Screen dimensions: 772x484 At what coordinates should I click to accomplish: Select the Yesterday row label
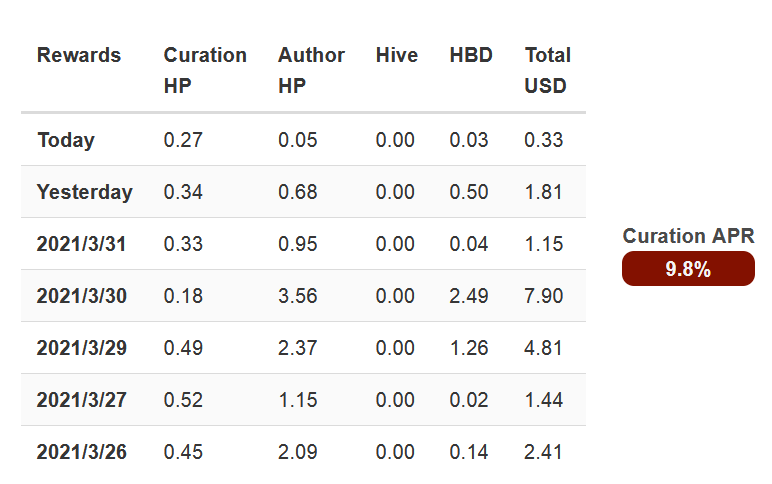[x=85, y=192]
